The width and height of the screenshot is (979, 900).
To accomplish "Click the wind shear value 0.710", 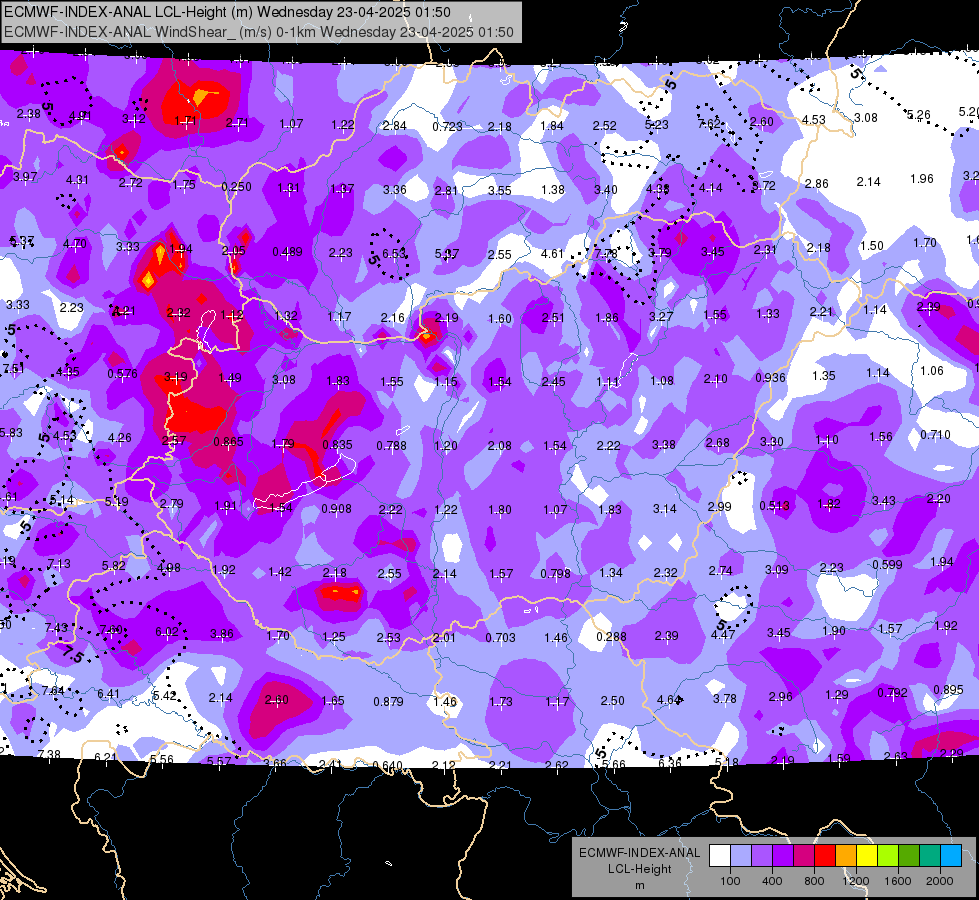I will [x=935, y=435].
